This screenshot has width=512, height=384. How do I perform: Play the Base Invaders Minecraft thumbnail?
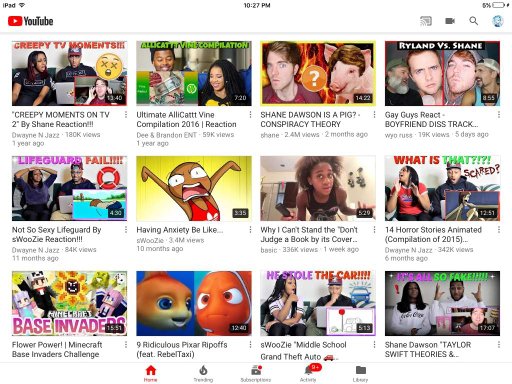pyautogui.click(x=69, y=303)
